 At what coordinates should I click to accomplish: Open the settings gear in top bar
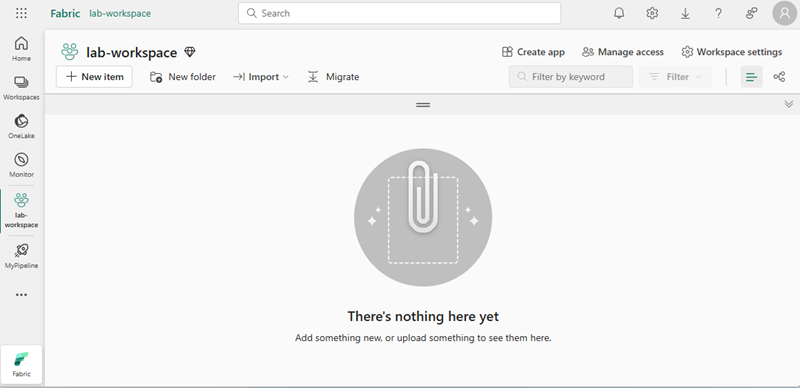pyautogui.click(x=652, y=13)
